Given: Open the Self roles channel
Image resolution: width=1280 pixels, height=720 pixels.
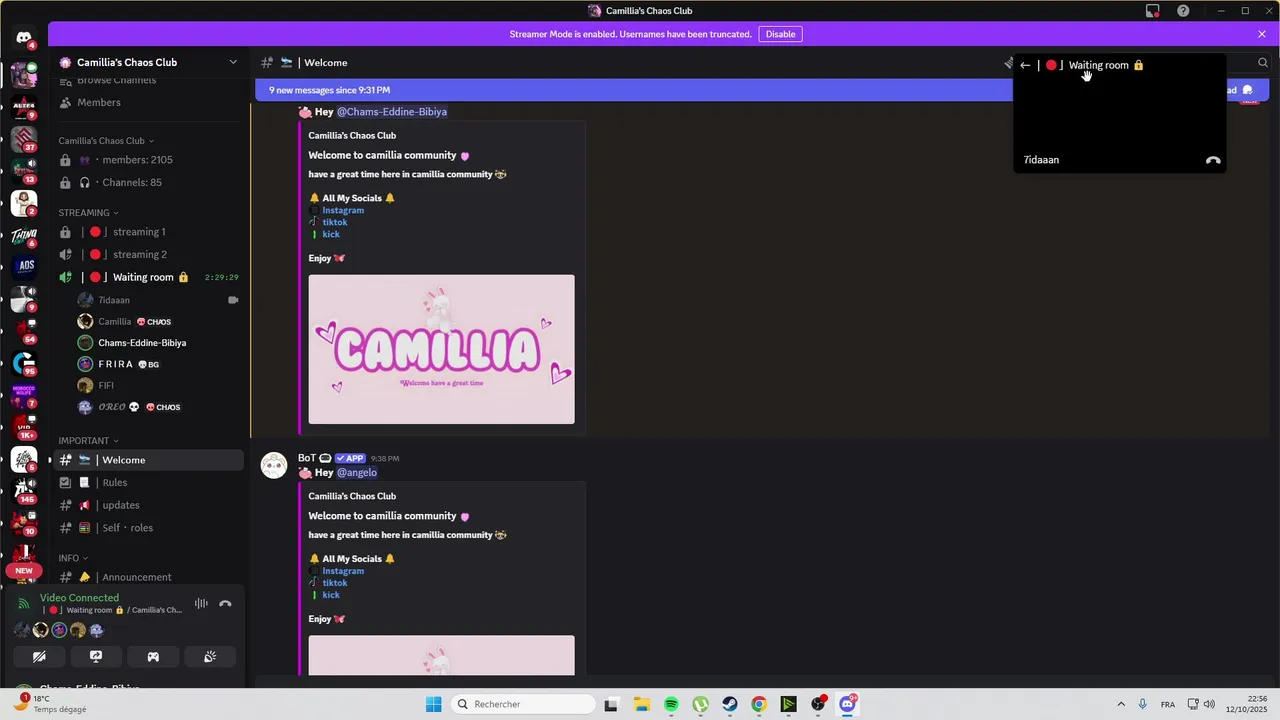Looking at the screenshot, I should (147, 527).
